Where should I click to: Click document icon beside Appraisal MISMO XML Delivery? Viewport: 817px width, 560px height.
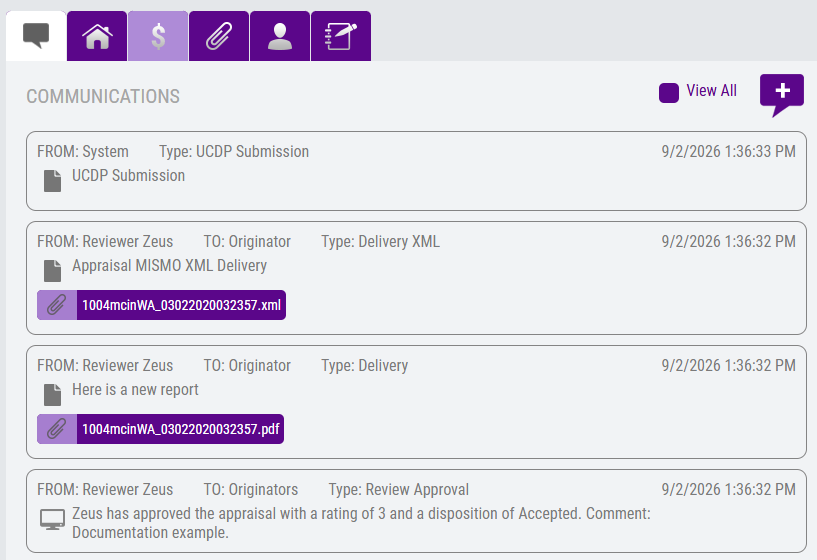52,271
